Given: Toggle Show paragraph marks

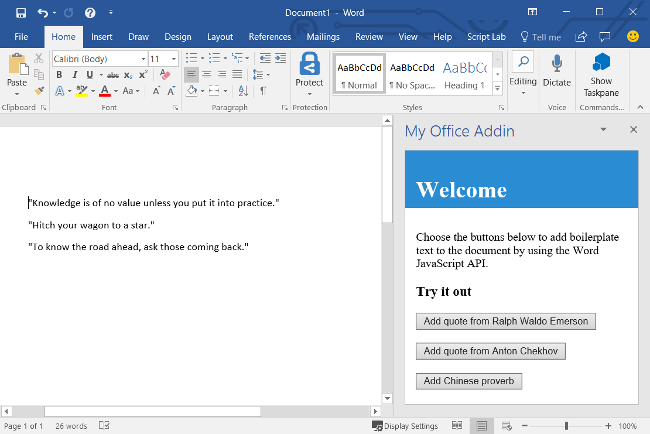Looking at the screenshot, I should click(263, 90).
